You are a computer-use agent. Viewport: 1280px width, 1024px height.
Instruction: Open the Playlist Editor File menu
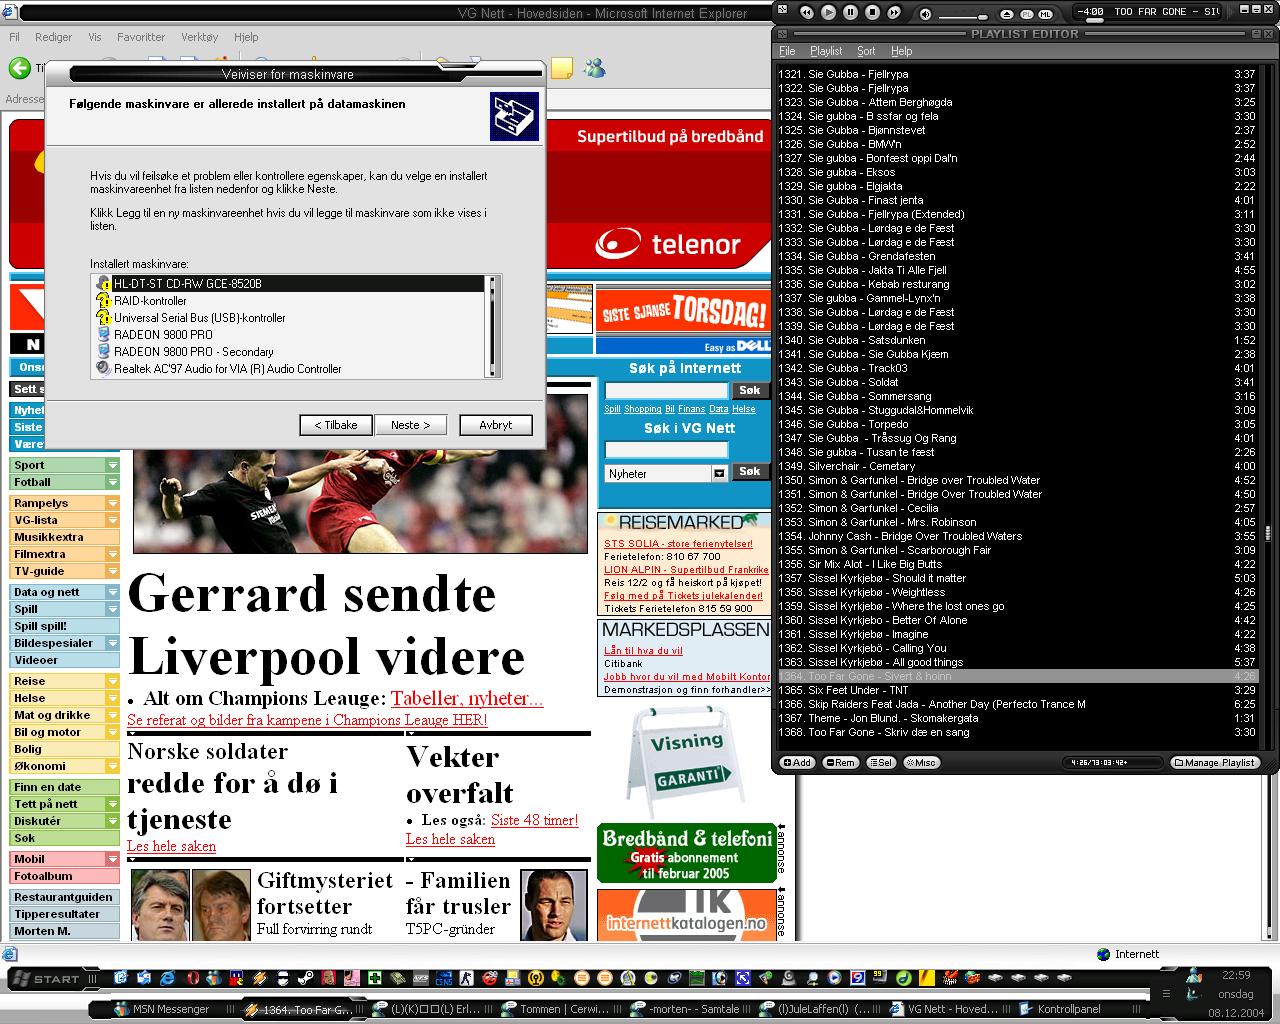click(x=787, y=51)
